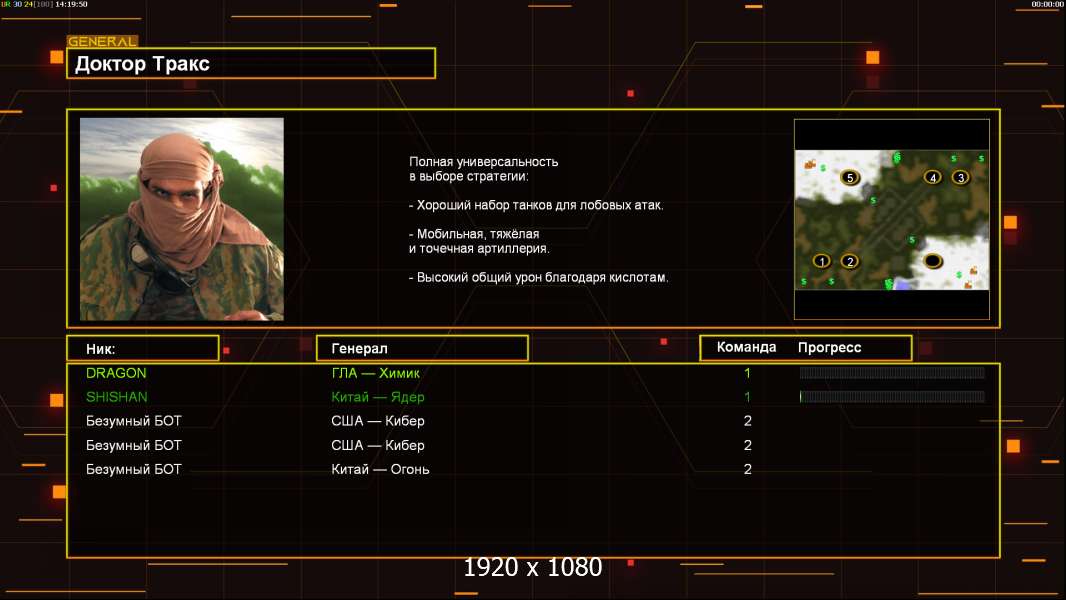The width and height of the screenshot is (1066, 600).
Task: Click SHISHAN's loading progress bar
Action: [x=892, y=396]
